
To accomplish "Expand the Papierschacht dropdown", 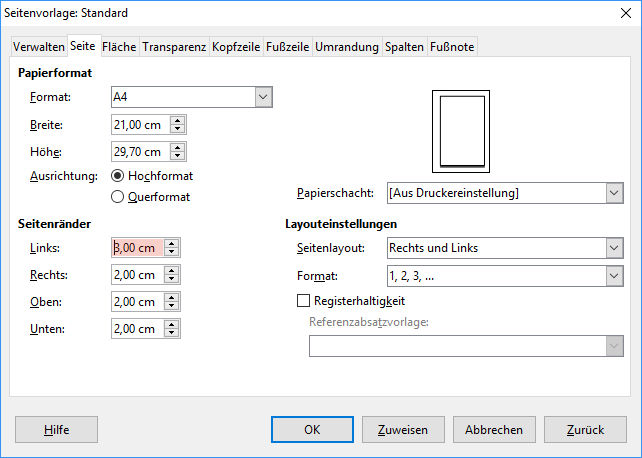I will tap(613, 193).
